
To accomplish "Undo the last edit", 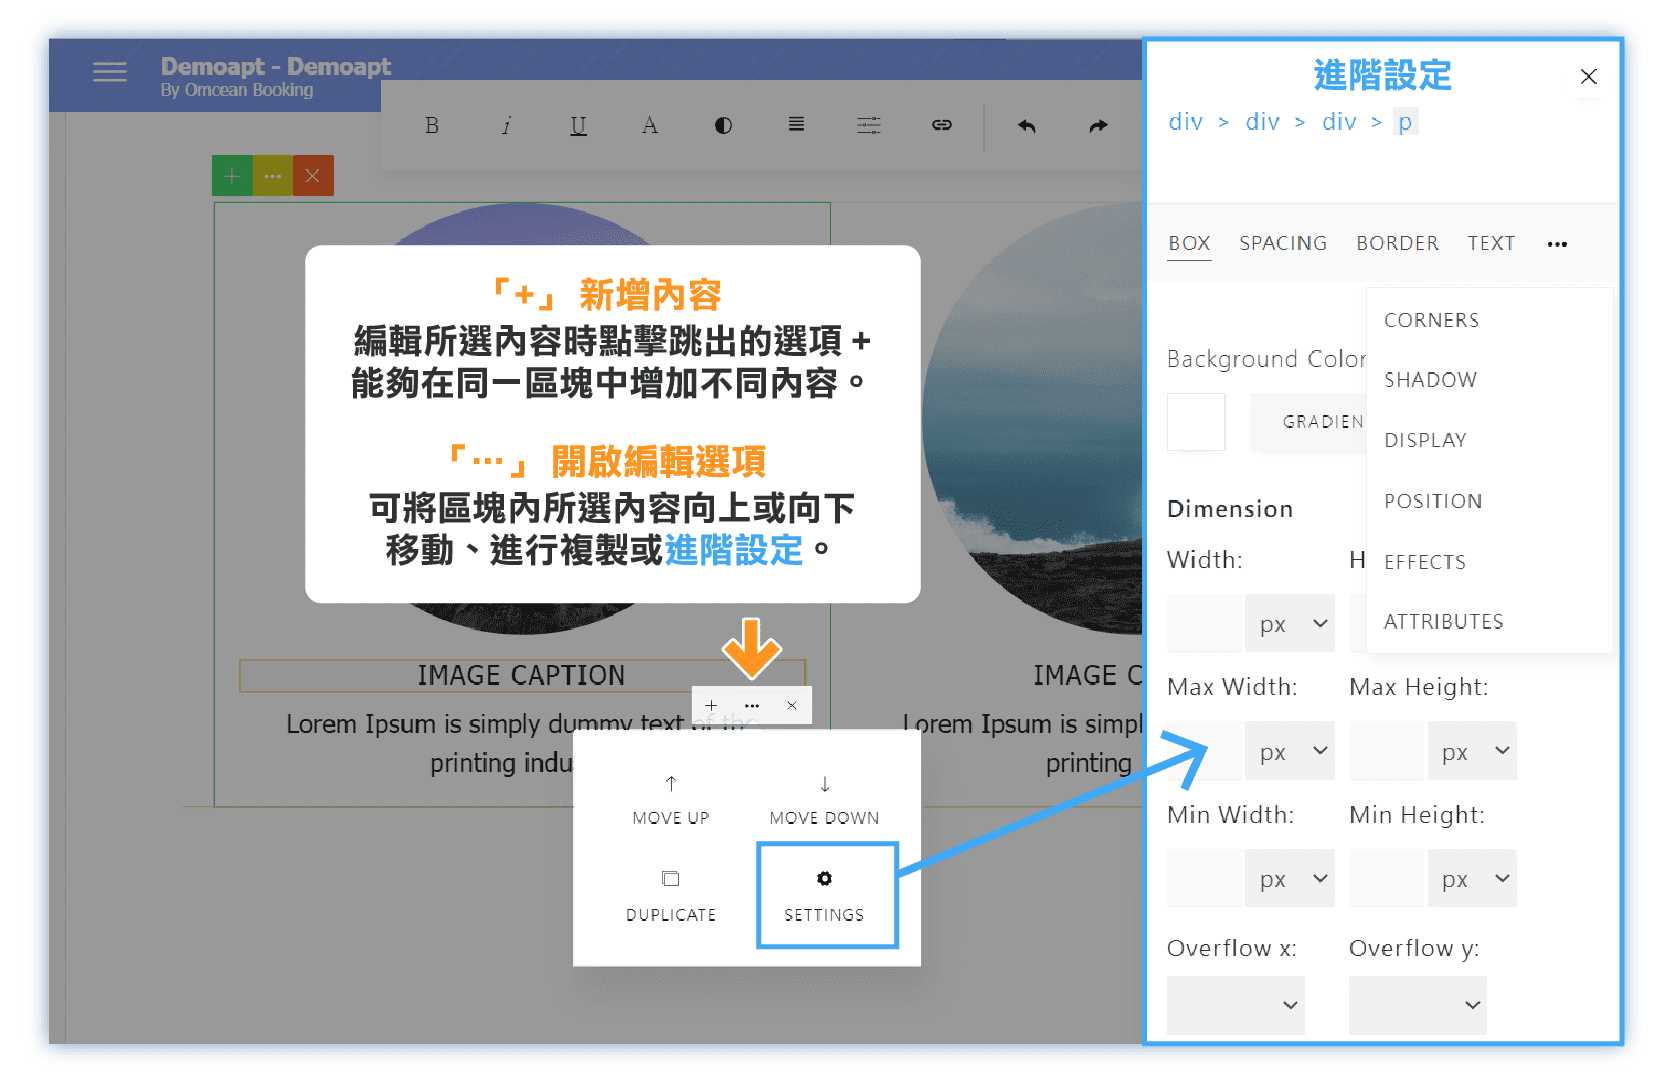I will 1027,126.
